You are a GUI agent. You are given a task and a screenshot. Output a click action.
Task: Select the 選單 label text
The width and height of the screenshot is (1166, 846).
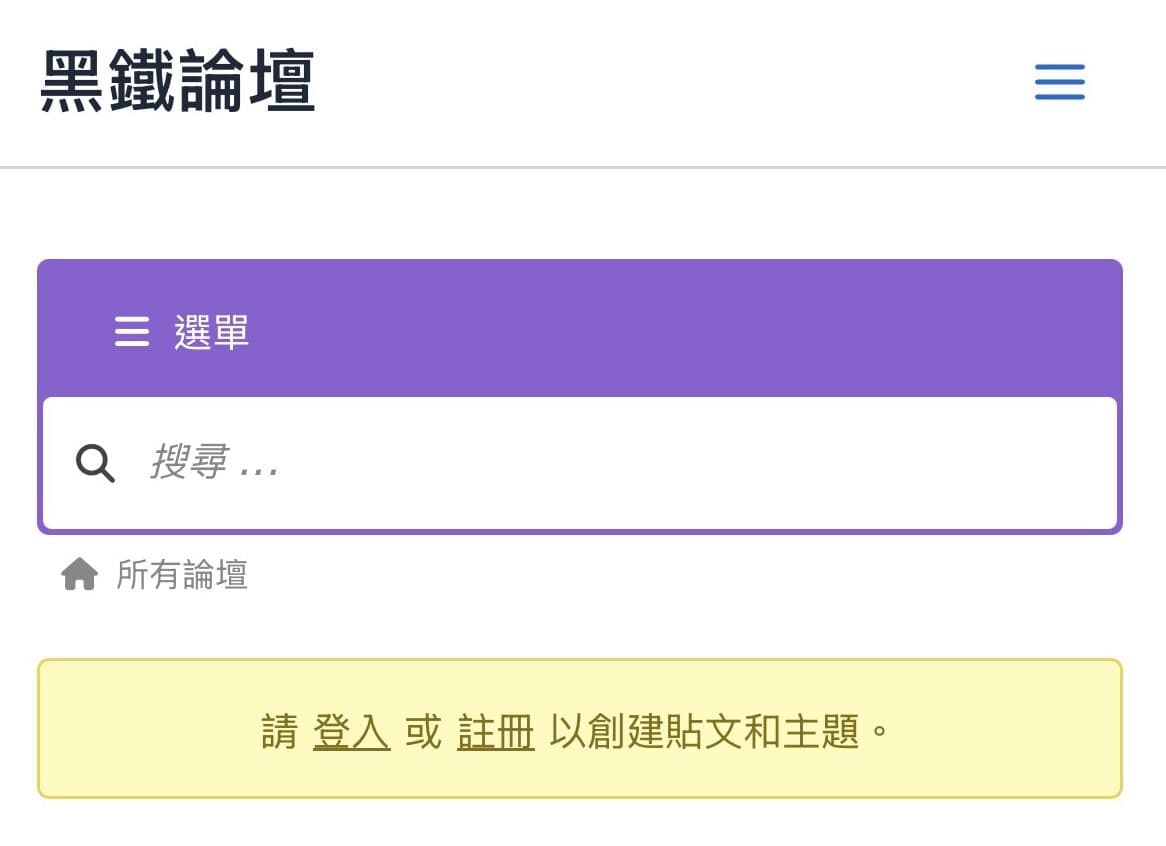point(211,332)
